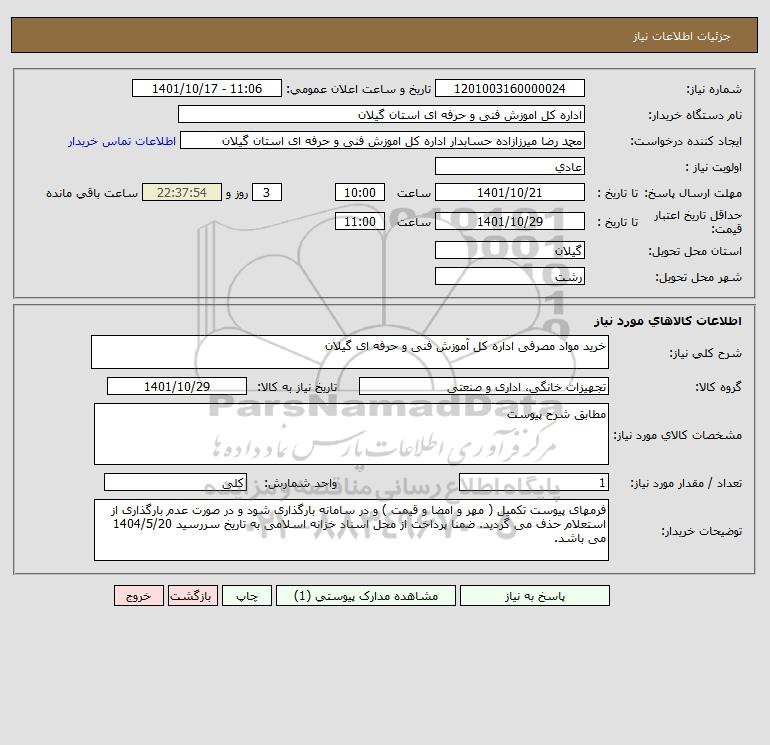Click the unit of measure field 'کلی'
The height and width of the screenshot is (745, 770).
click(x=175, y=483)
